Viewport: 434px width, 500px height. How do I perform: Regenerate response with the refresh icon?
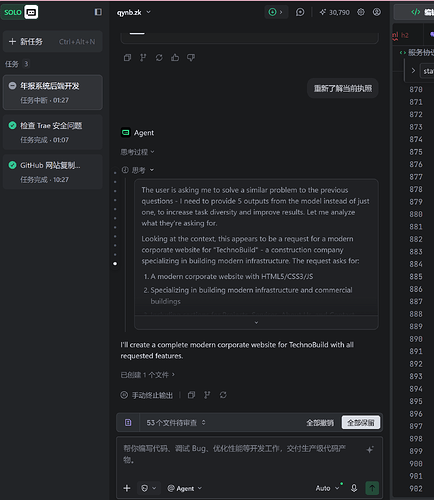pos(159,58)
